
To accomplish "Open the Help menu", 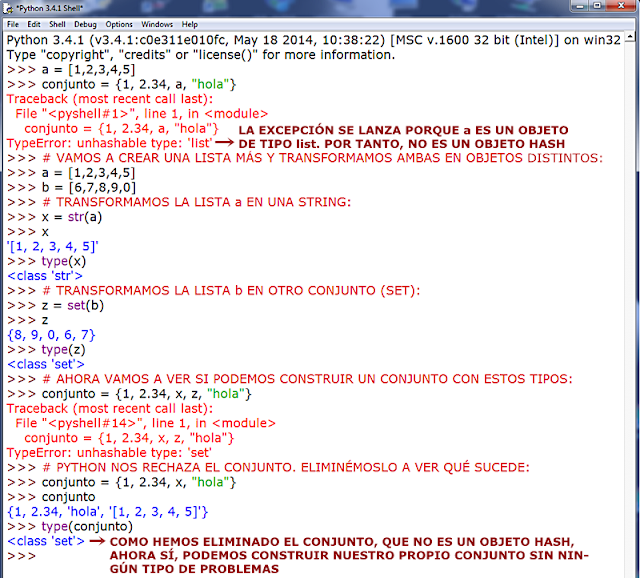I will [189, 24].
